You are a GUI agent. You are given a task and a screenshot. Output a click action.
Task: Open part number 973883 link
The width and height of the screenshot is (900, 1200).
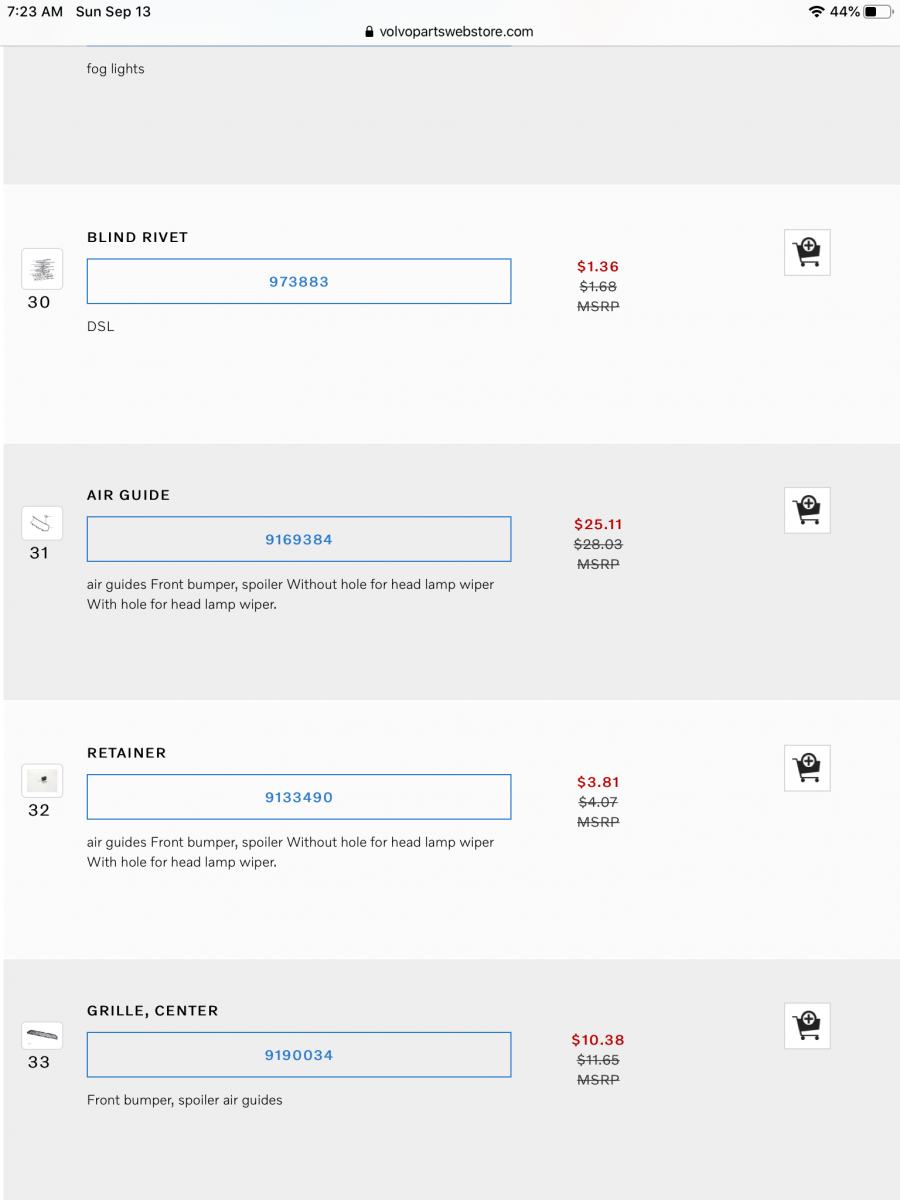[x=299, y=282]
